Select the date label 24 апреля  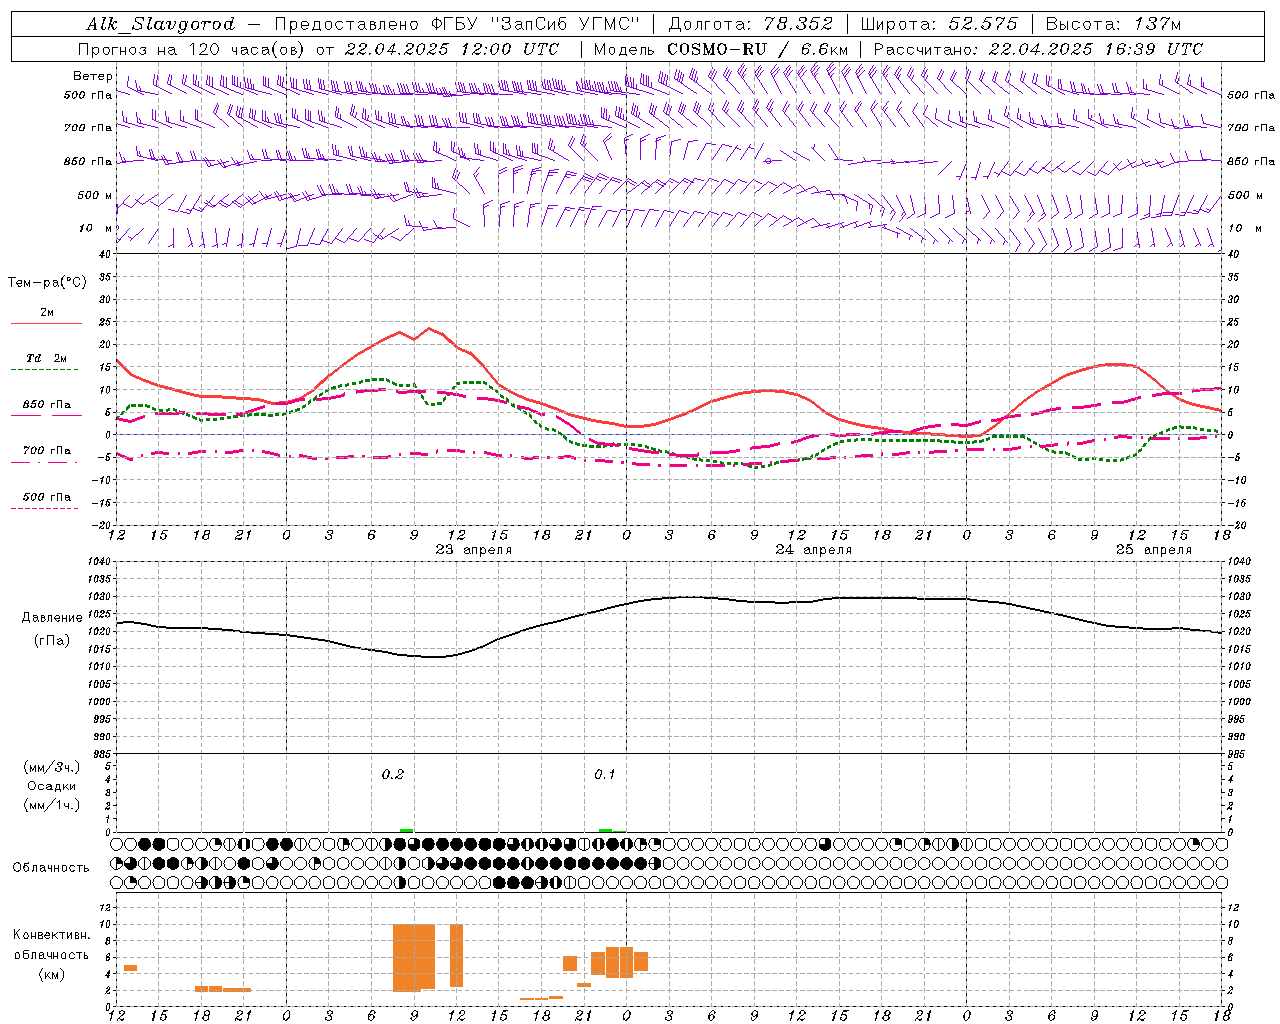[813, 550]
